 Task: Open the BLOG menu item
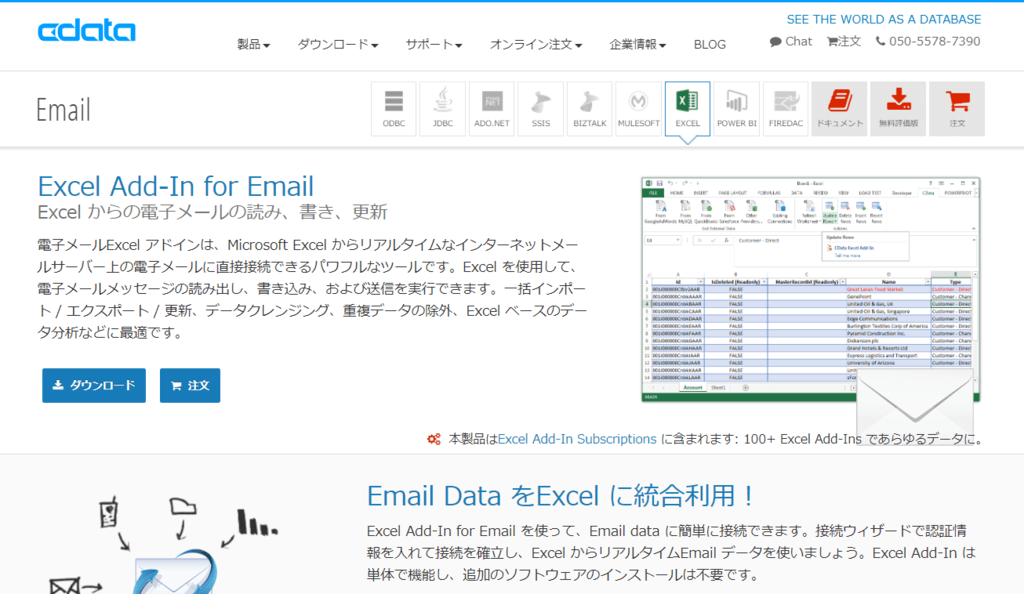click(710, 44)
